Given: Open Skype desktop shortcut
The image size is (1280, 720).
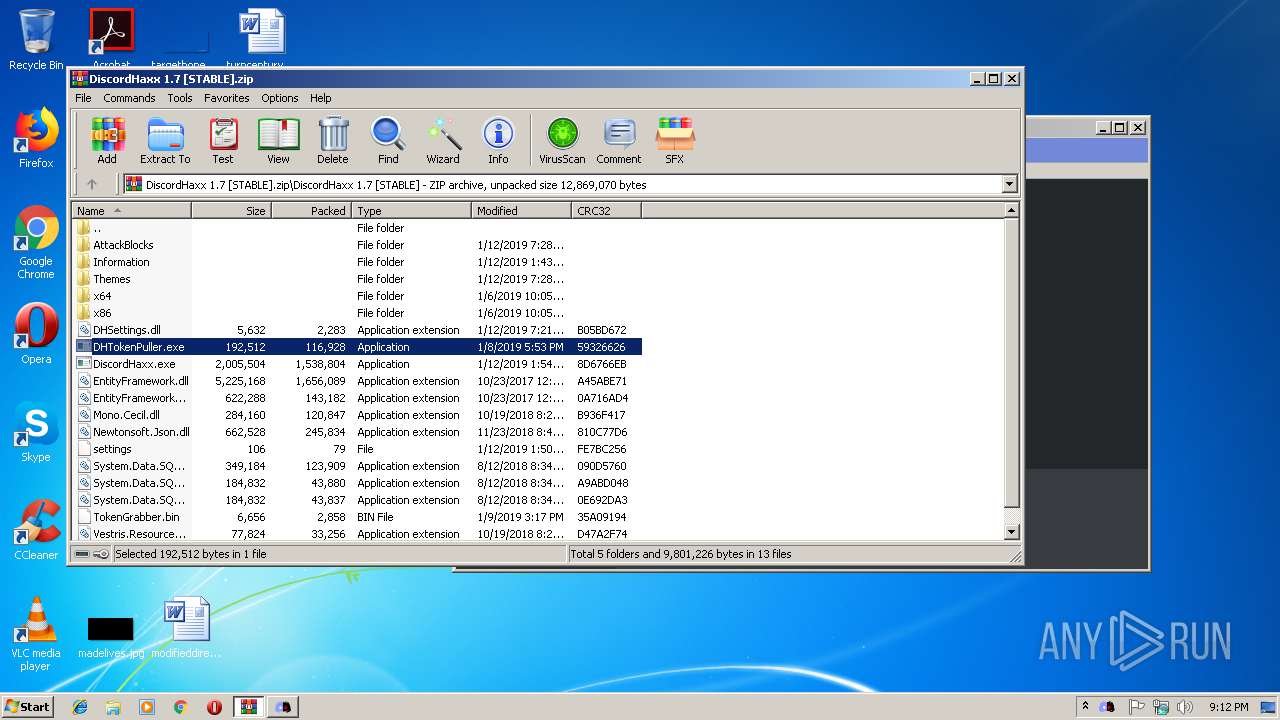Looking at the screenshot, I should click(36, 432).
